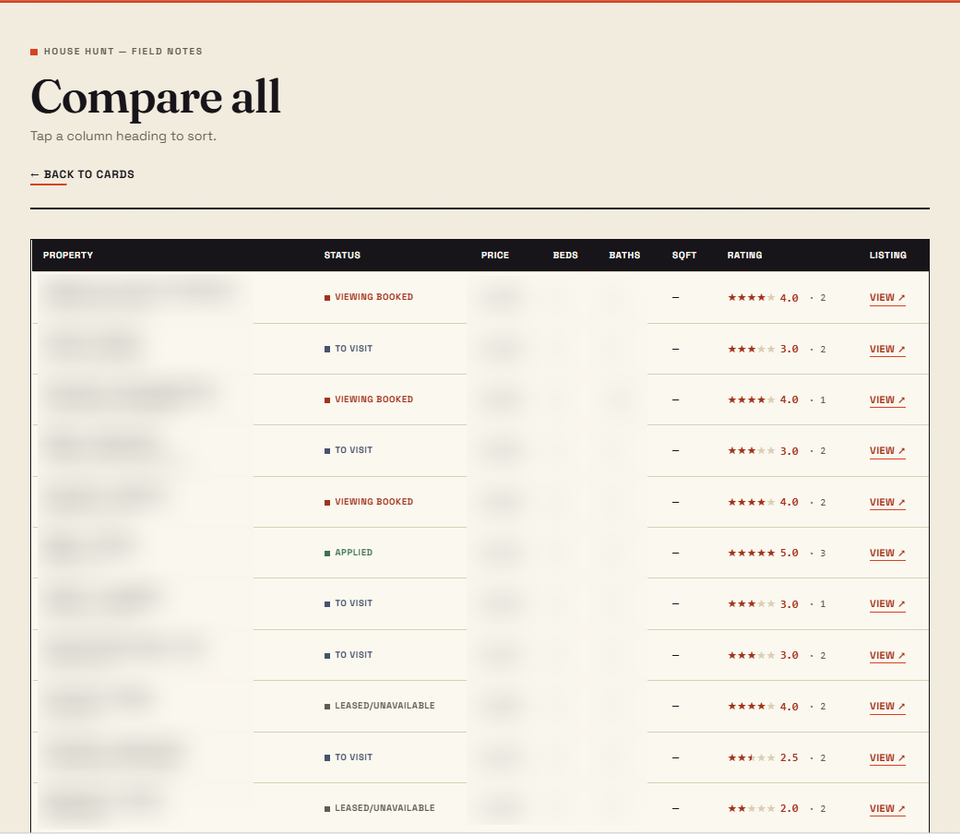Sort by the Baths column heading
960x834 pixels.
click(x=624, y=255)
